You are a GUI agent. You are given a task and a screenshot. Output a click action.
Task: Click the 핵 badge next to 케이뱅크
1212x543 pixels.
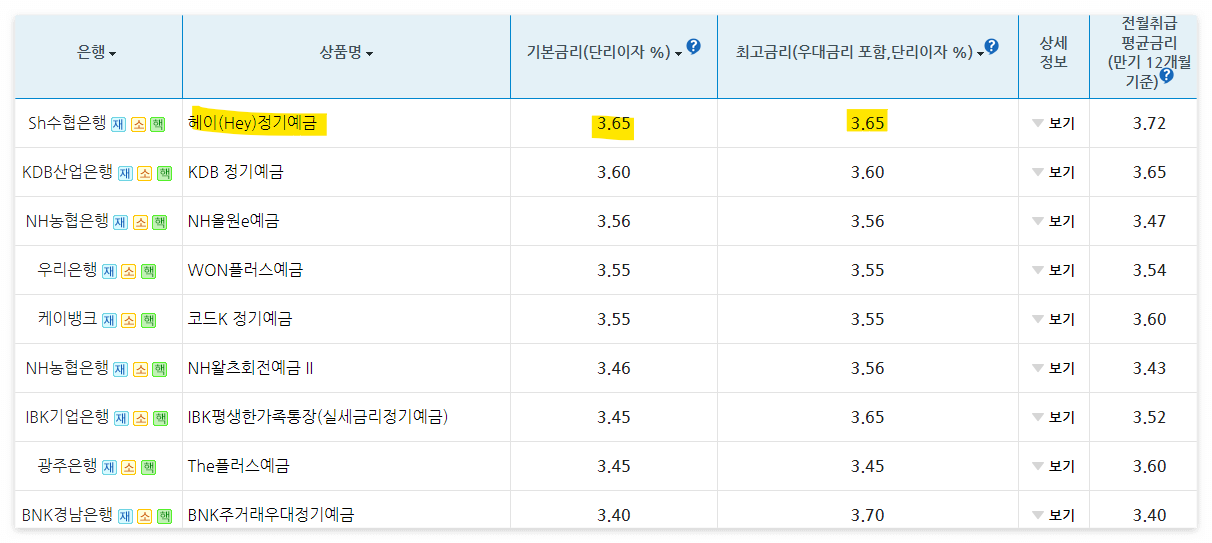point(148,321)
